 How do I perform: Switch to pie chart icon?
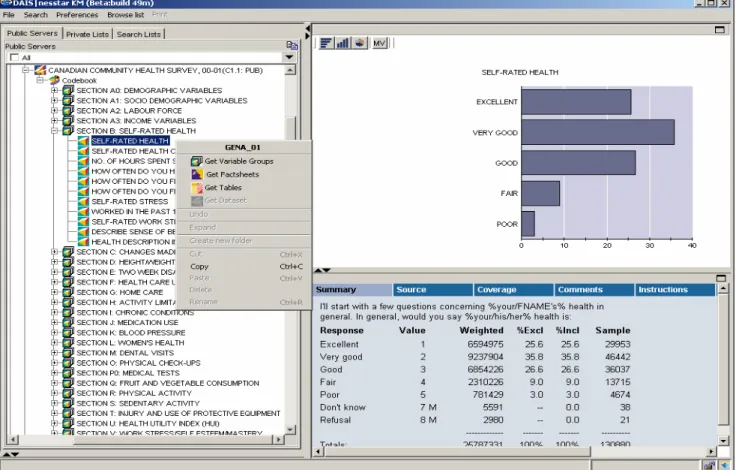(360, 43)
